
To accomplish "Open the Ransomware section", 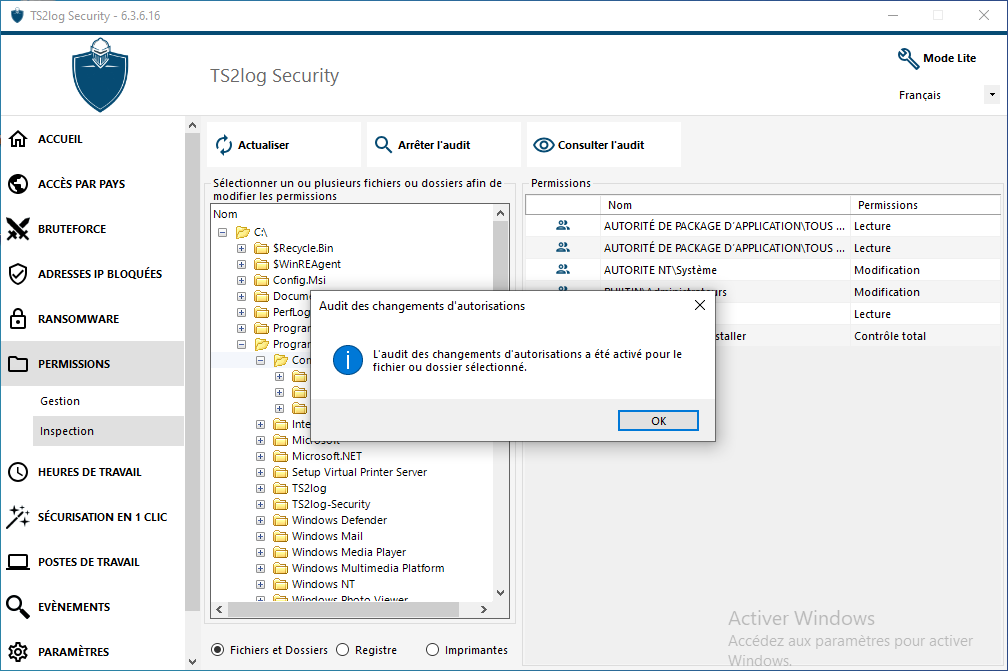I will coord(93,319).
